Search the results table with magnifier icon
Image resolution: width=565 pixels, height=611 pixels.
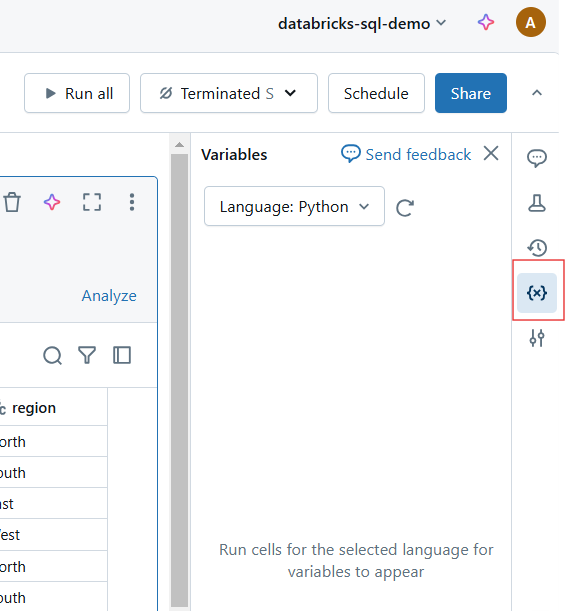click(52, 355)
